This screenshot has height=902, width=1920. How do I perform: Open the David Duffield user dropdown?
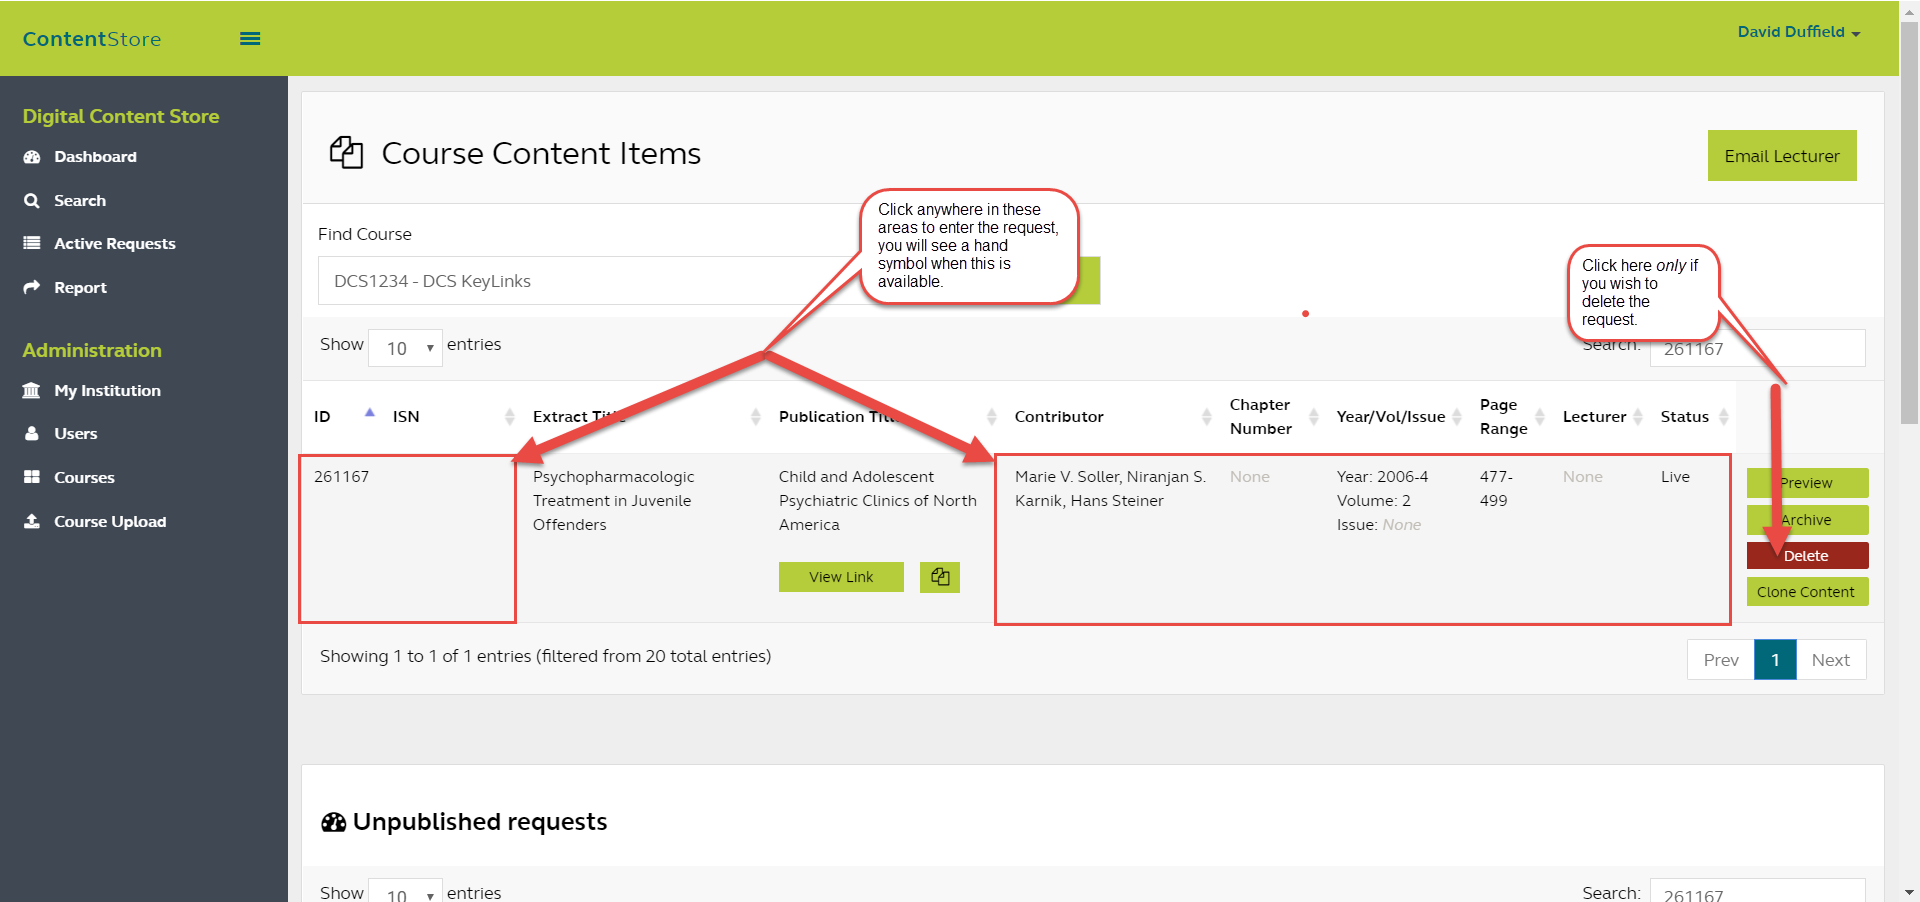[1798, 32]
